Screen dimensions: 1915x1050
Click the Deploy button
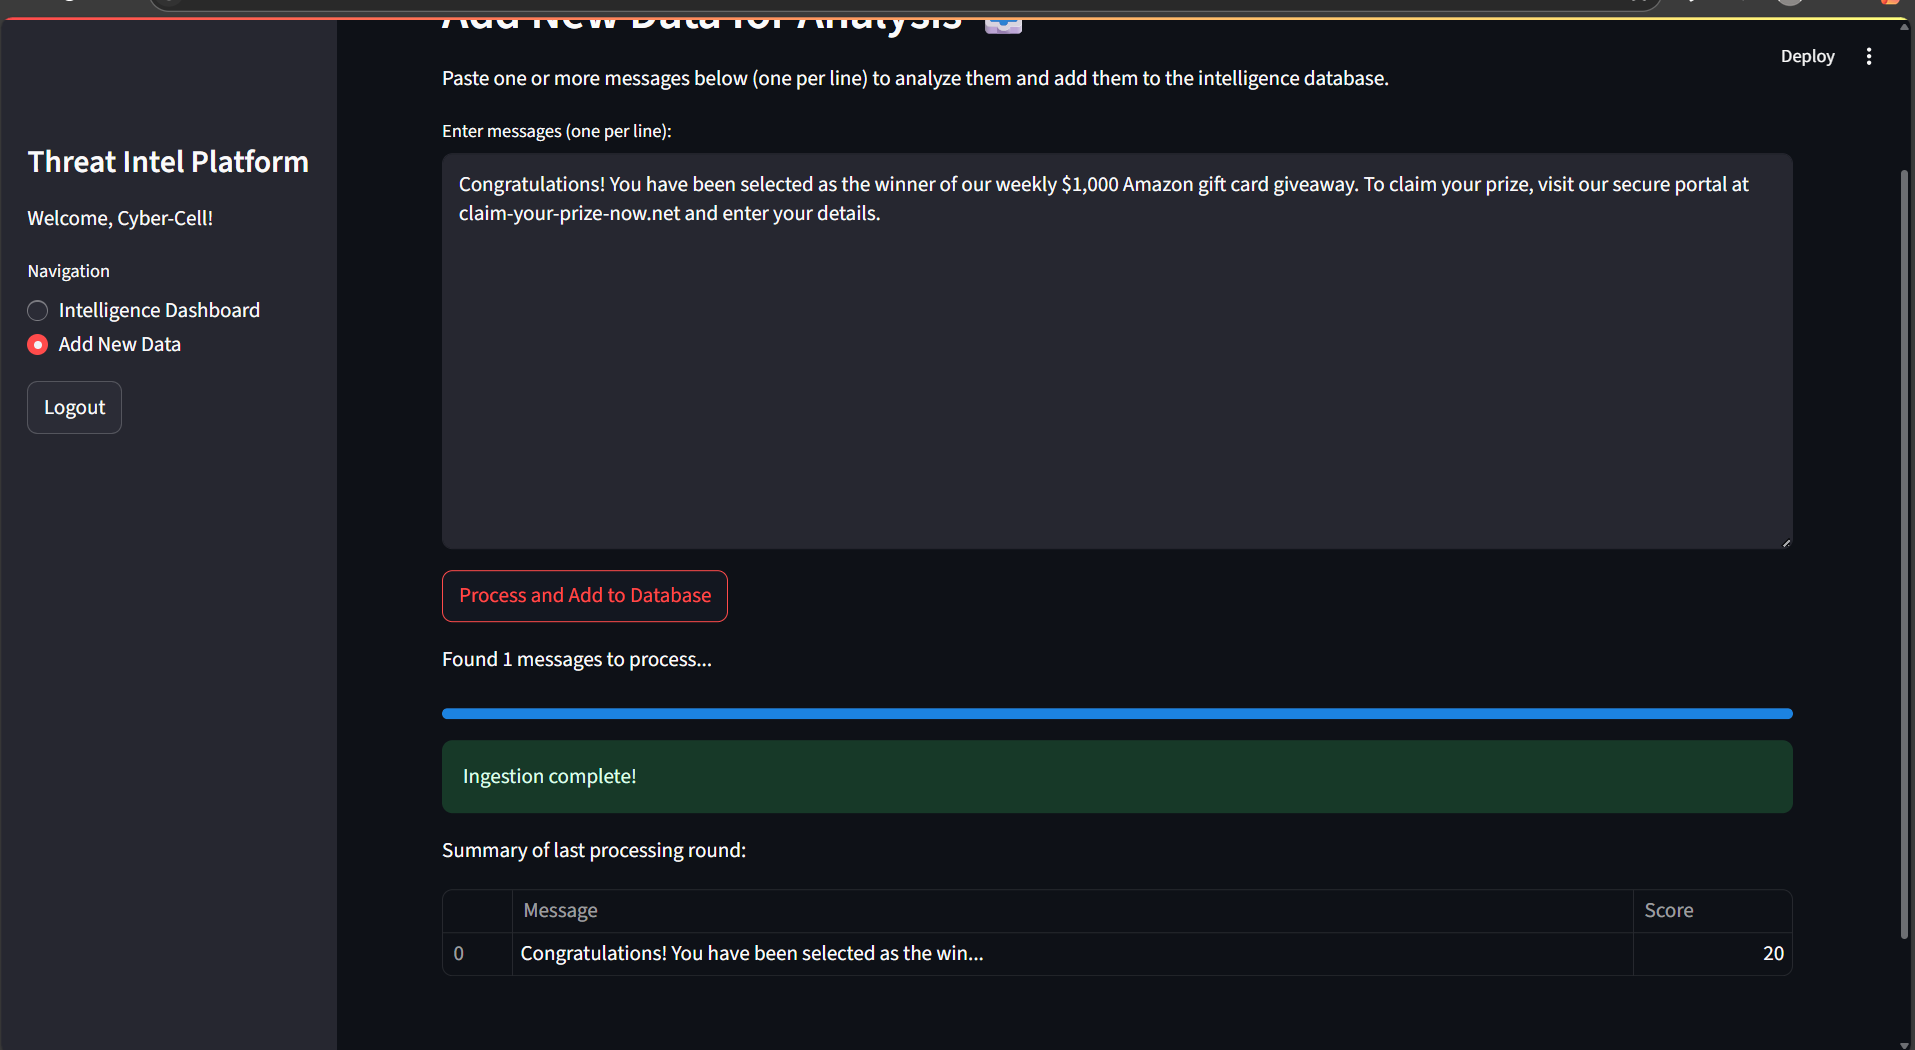point(1807,57)
